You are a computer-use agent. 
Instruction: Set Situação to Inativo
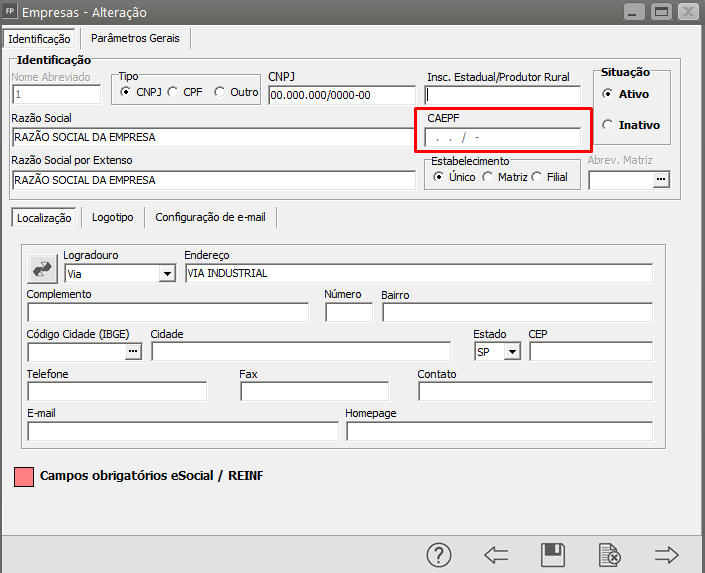coord(607,125)
